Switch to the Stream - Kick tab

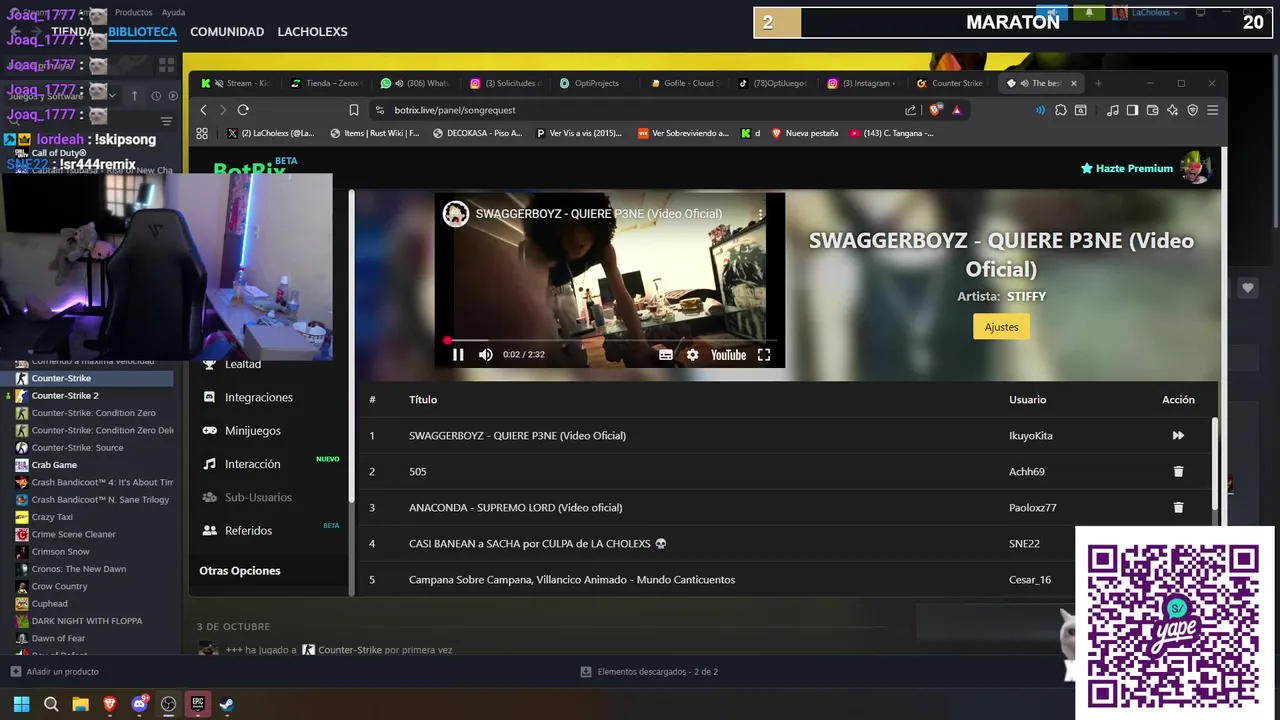click(x=234, y=83)
